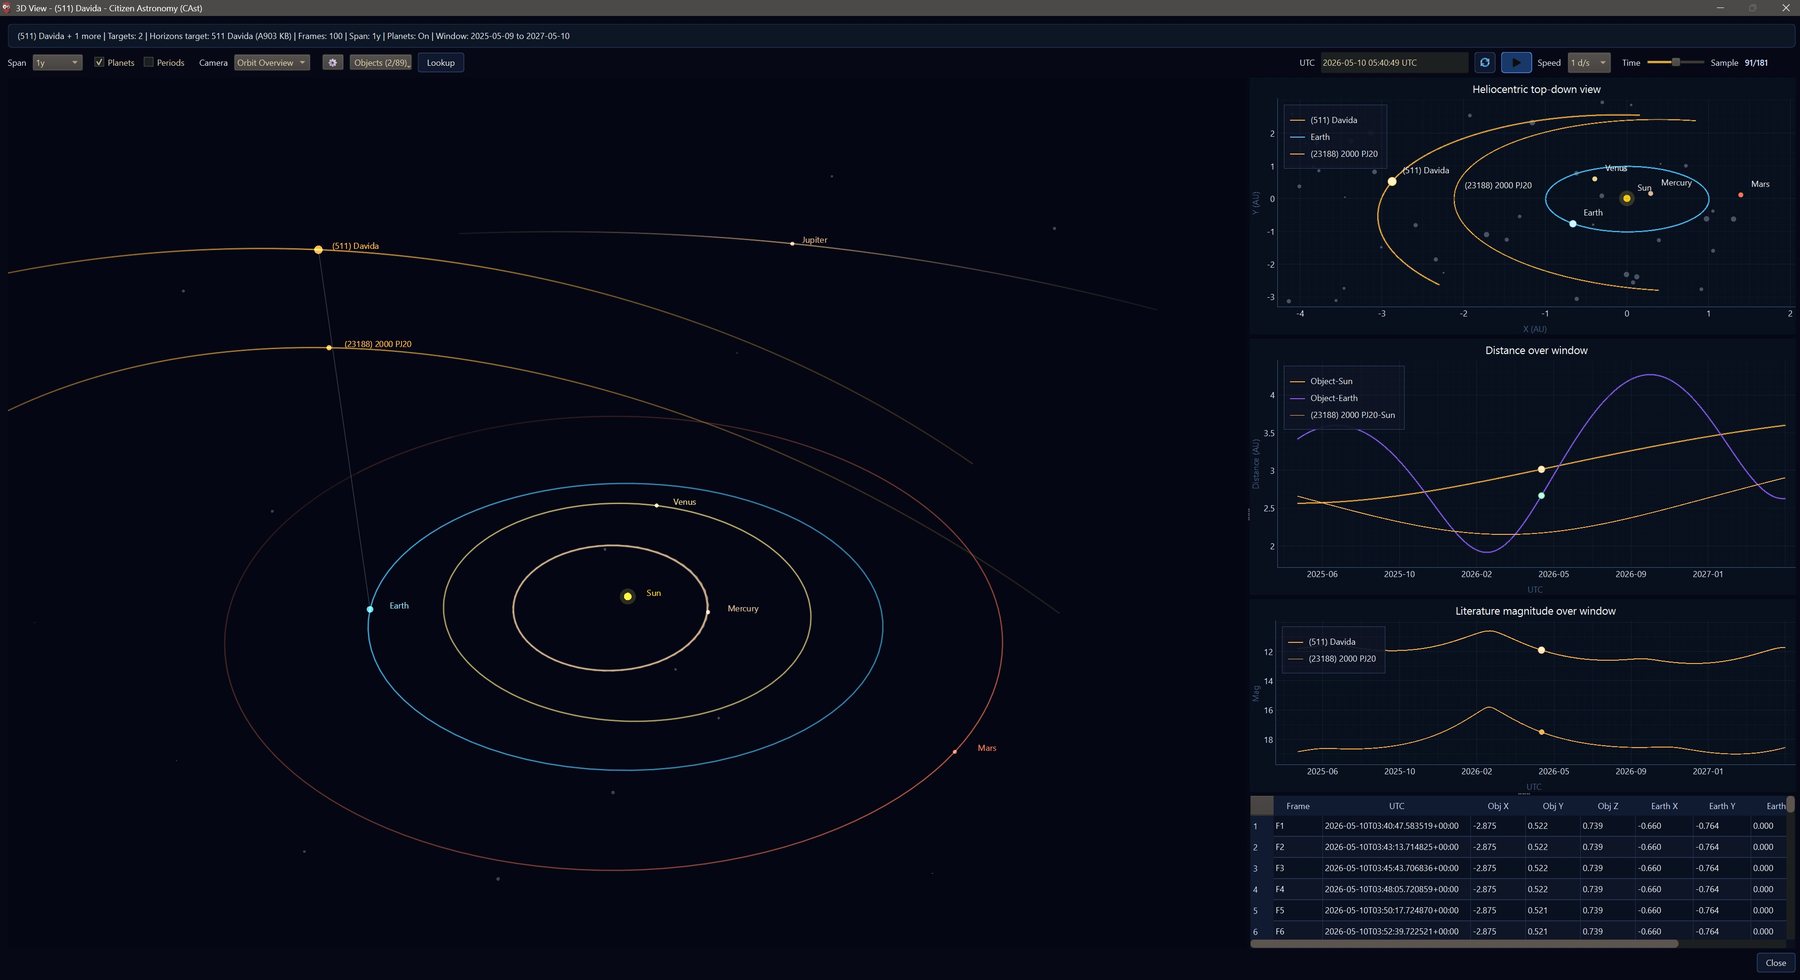This screenshot has height=980, width=1800.
Task: Select table row F6
Action: 1519,931
